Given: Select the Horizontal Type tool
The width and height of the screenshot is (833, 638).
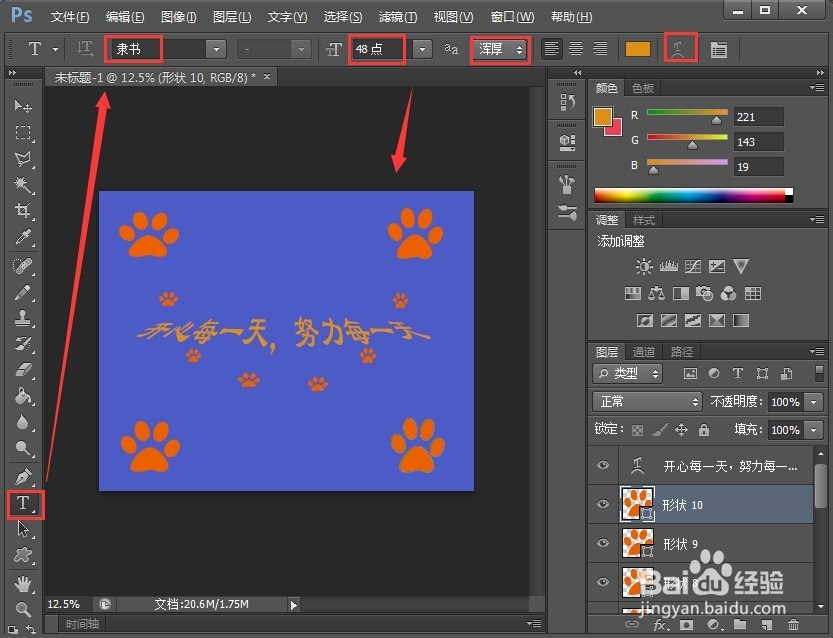Looking at the screenshot, I should pos(22,504).
